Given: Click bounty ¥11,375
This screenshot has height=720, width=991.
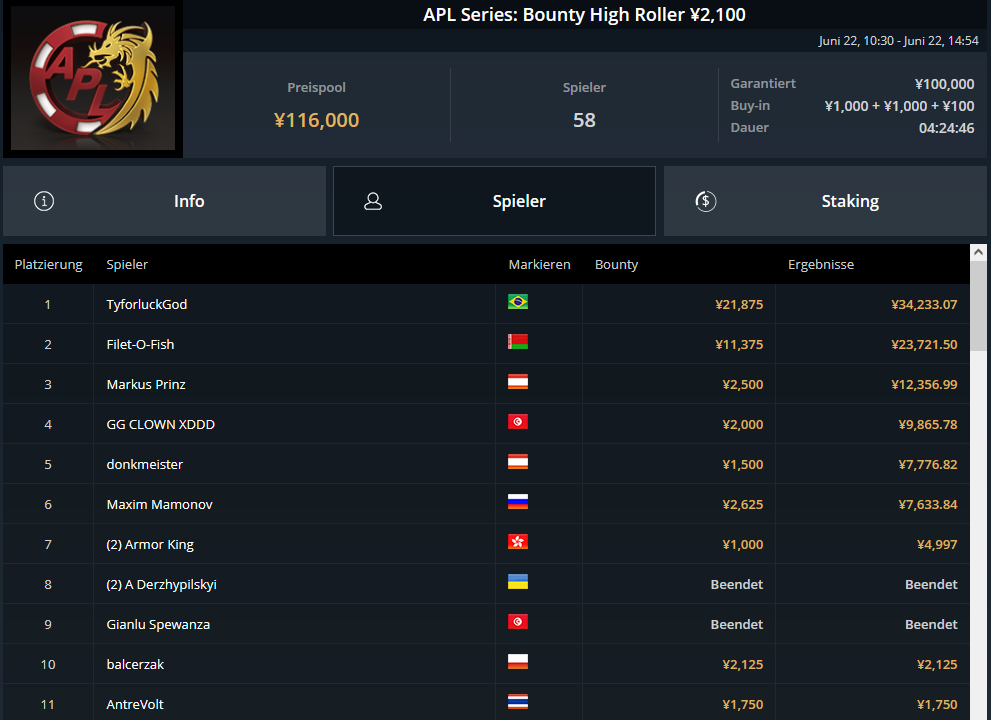Looking at the screenshot, I should [x=739, y=344].
